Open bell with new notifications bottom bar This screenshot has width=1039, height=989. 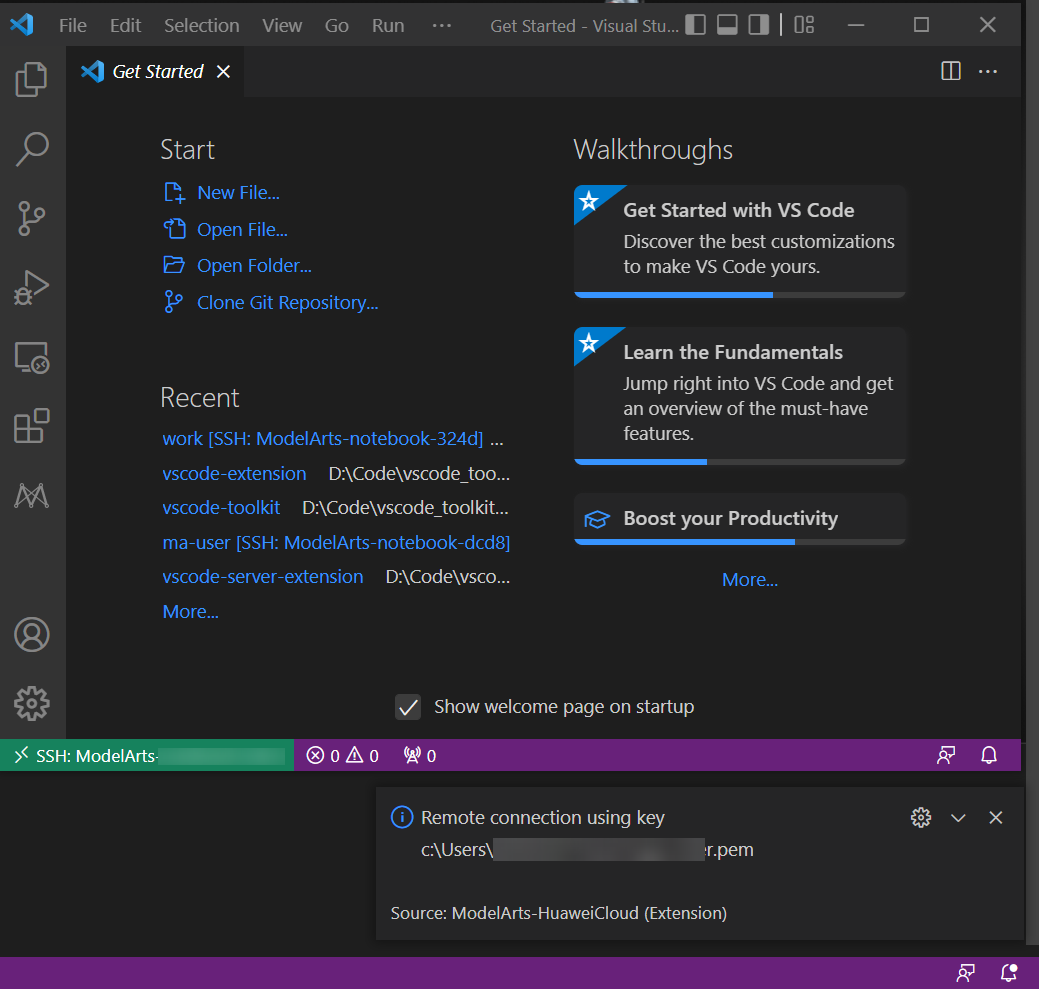pos(1009,972)
